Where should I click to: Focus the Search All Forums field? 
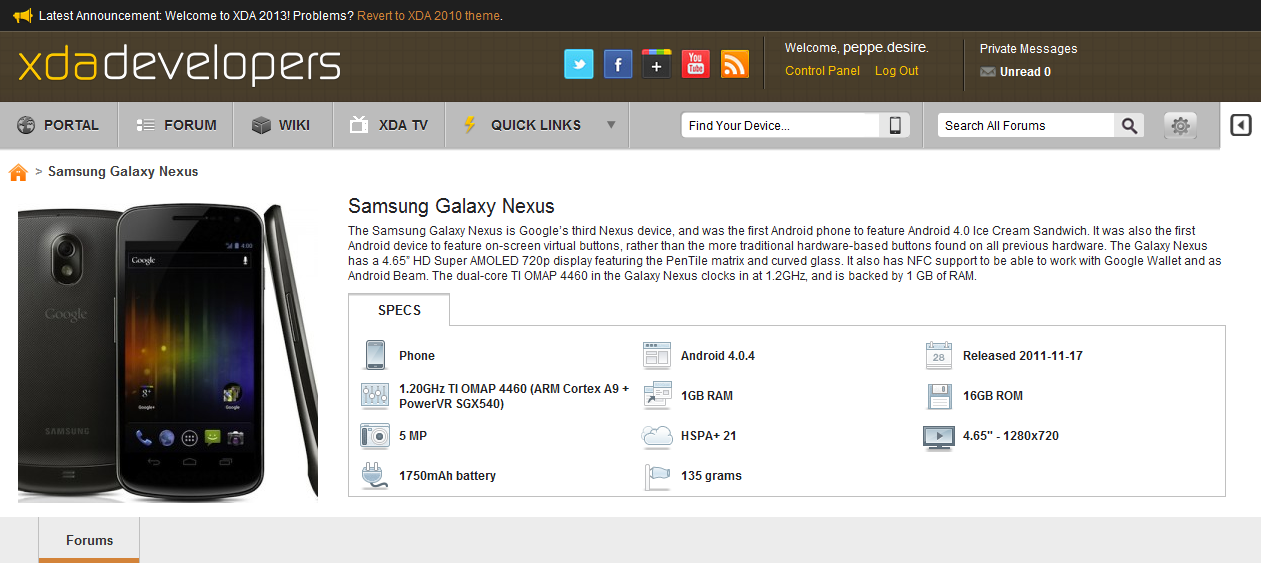1026,125
